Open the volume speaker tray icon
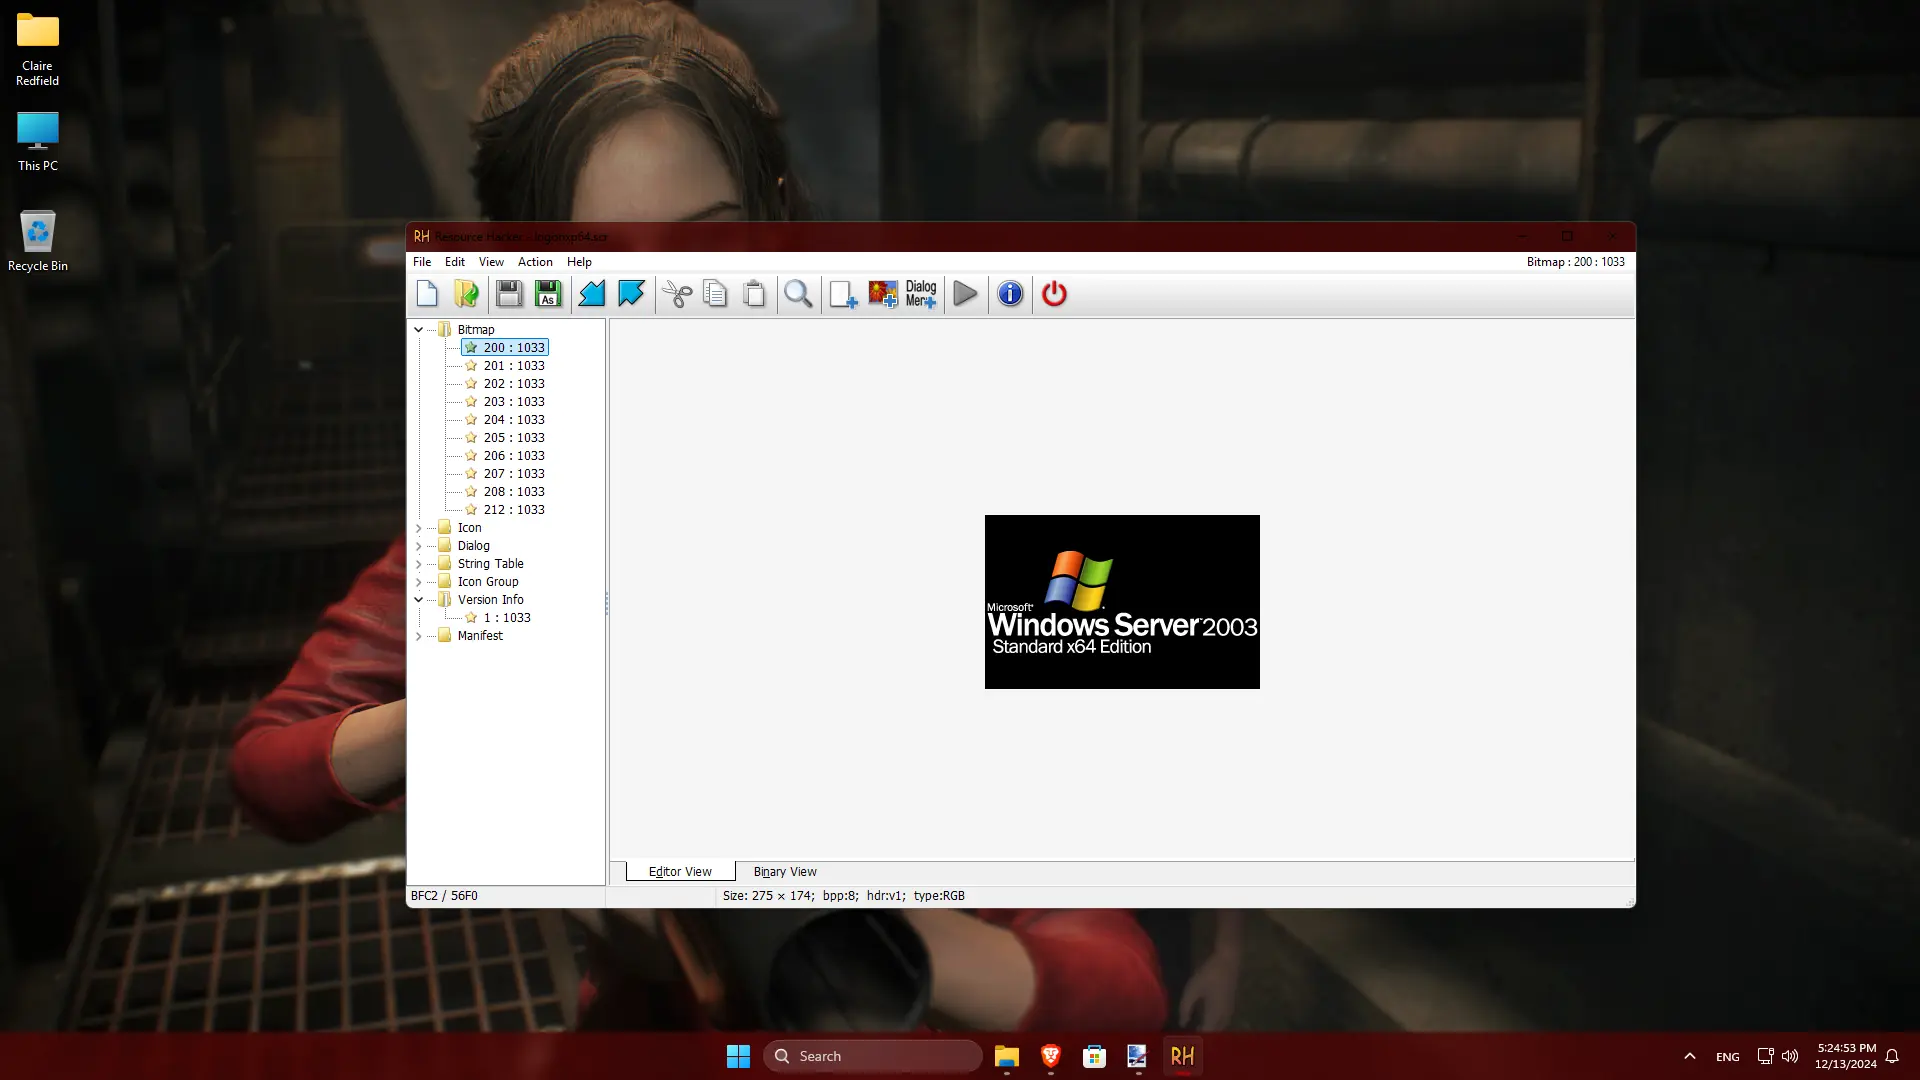Image resolution: width=1920 pixels, height=1080 pixels. (1790, 1056)
